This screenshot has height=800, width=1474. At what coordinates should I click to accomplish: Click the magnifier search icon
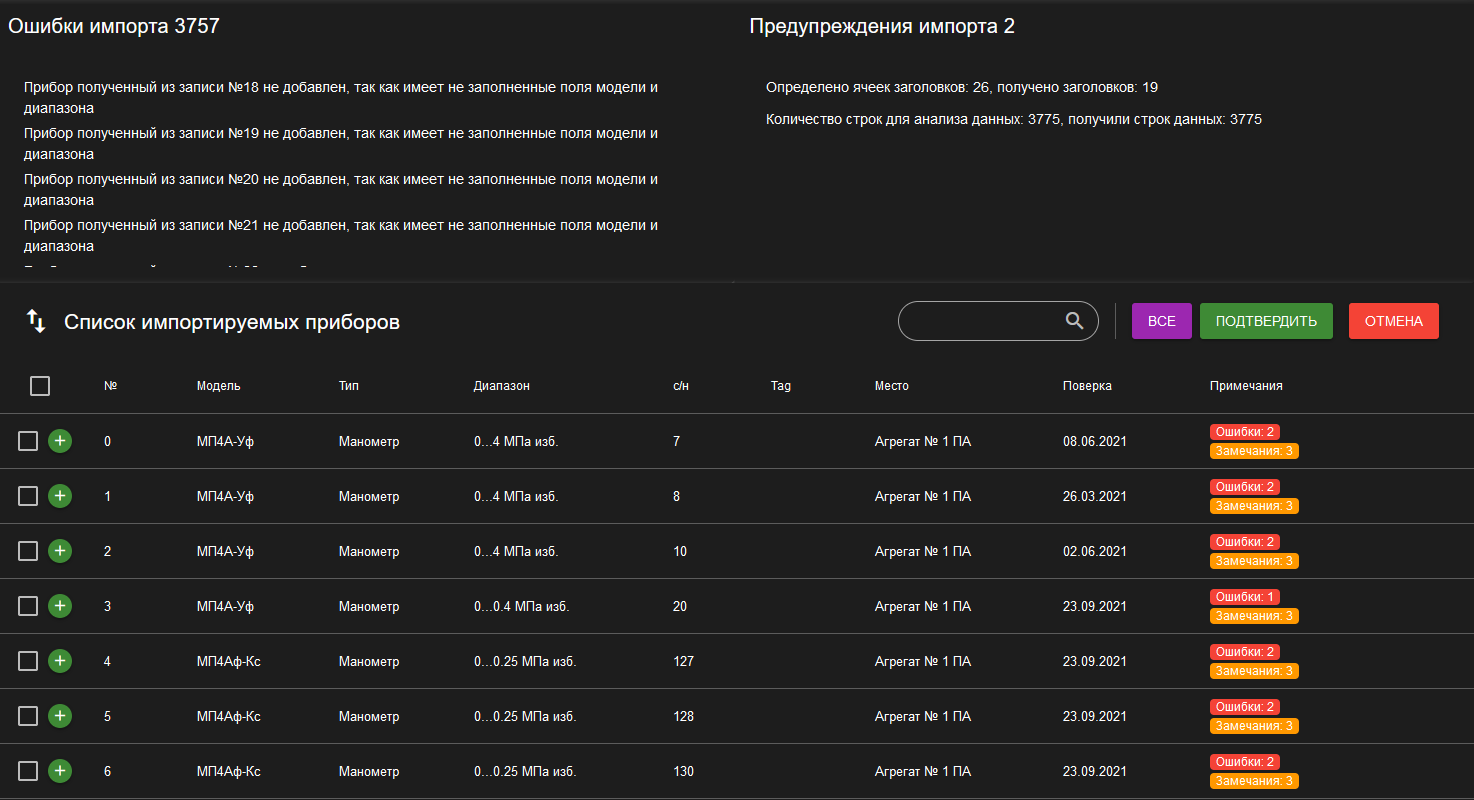[x=1074, y=321]
